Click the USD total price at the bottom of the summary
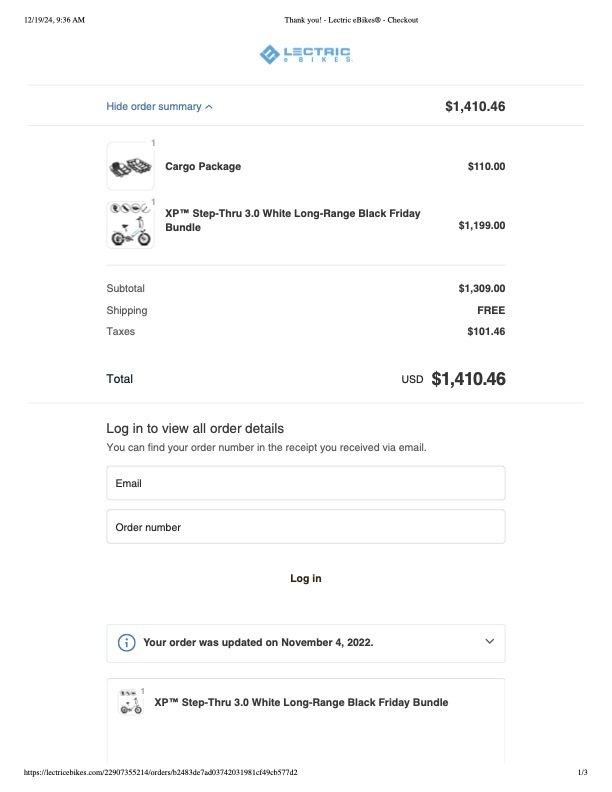The height and width of the screenshot is (792, 612). pos(468,379)
